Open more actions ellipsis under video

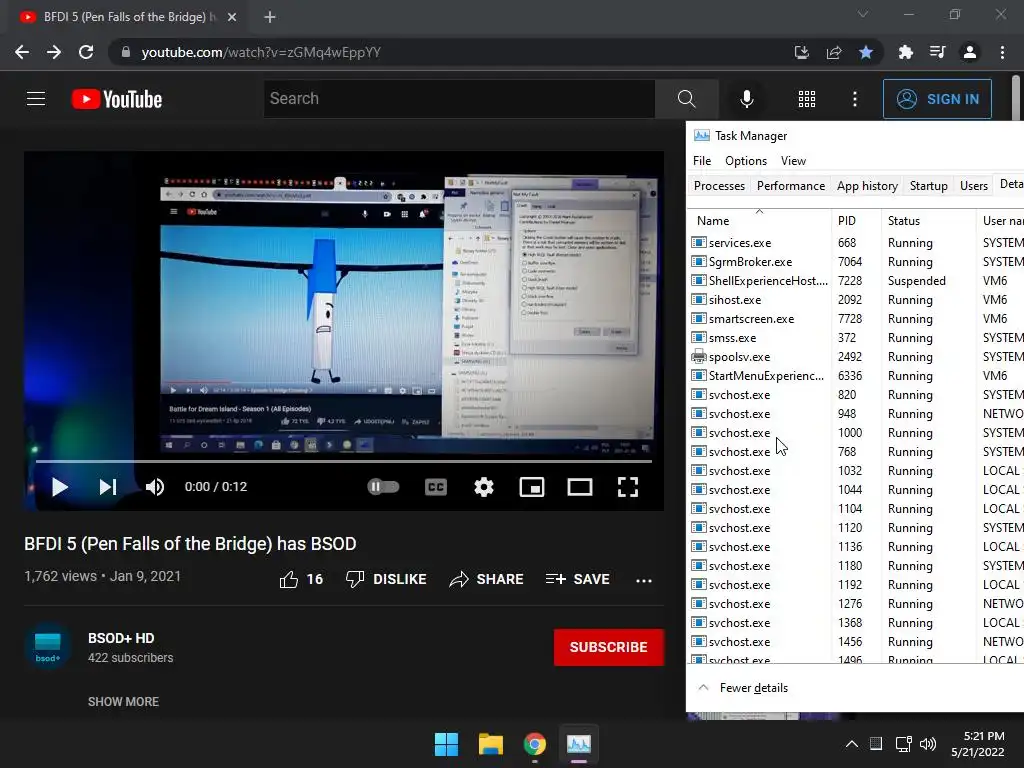pyautogui.click(x=644, y=581)
